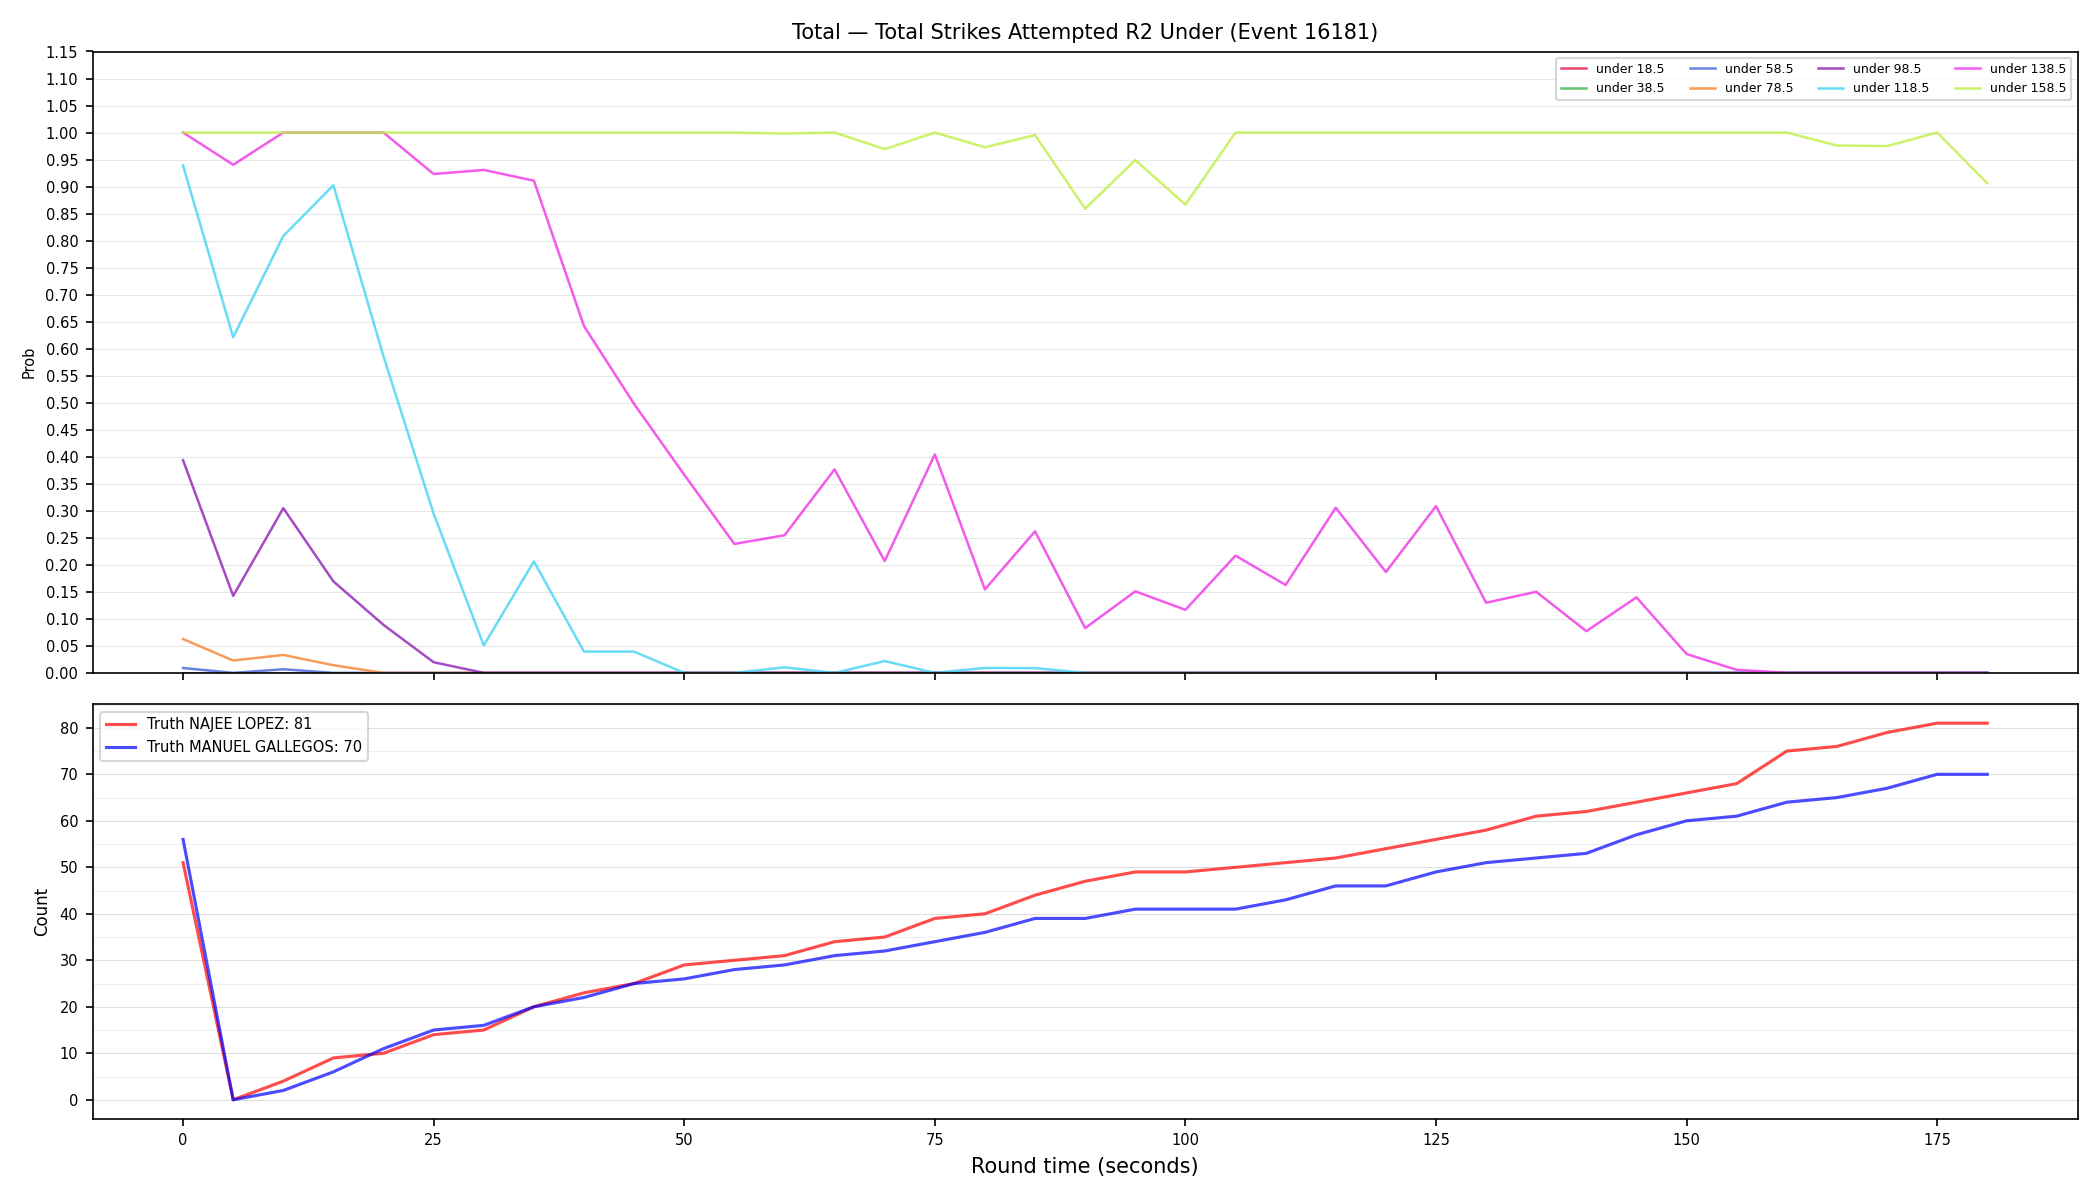Click the 20 tick on Count axis
This screenshot has height=1200, width=2100.
coord(69,1007)
